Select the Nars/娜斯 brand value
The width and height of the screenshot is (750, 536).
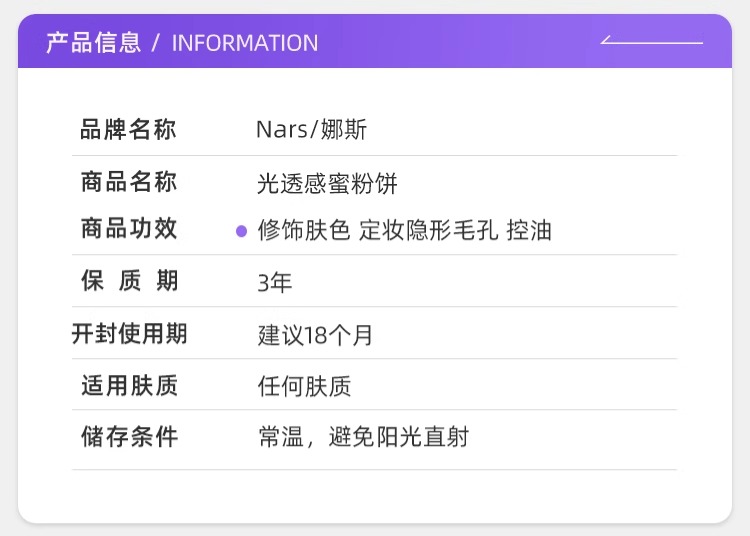pos(311,130)
